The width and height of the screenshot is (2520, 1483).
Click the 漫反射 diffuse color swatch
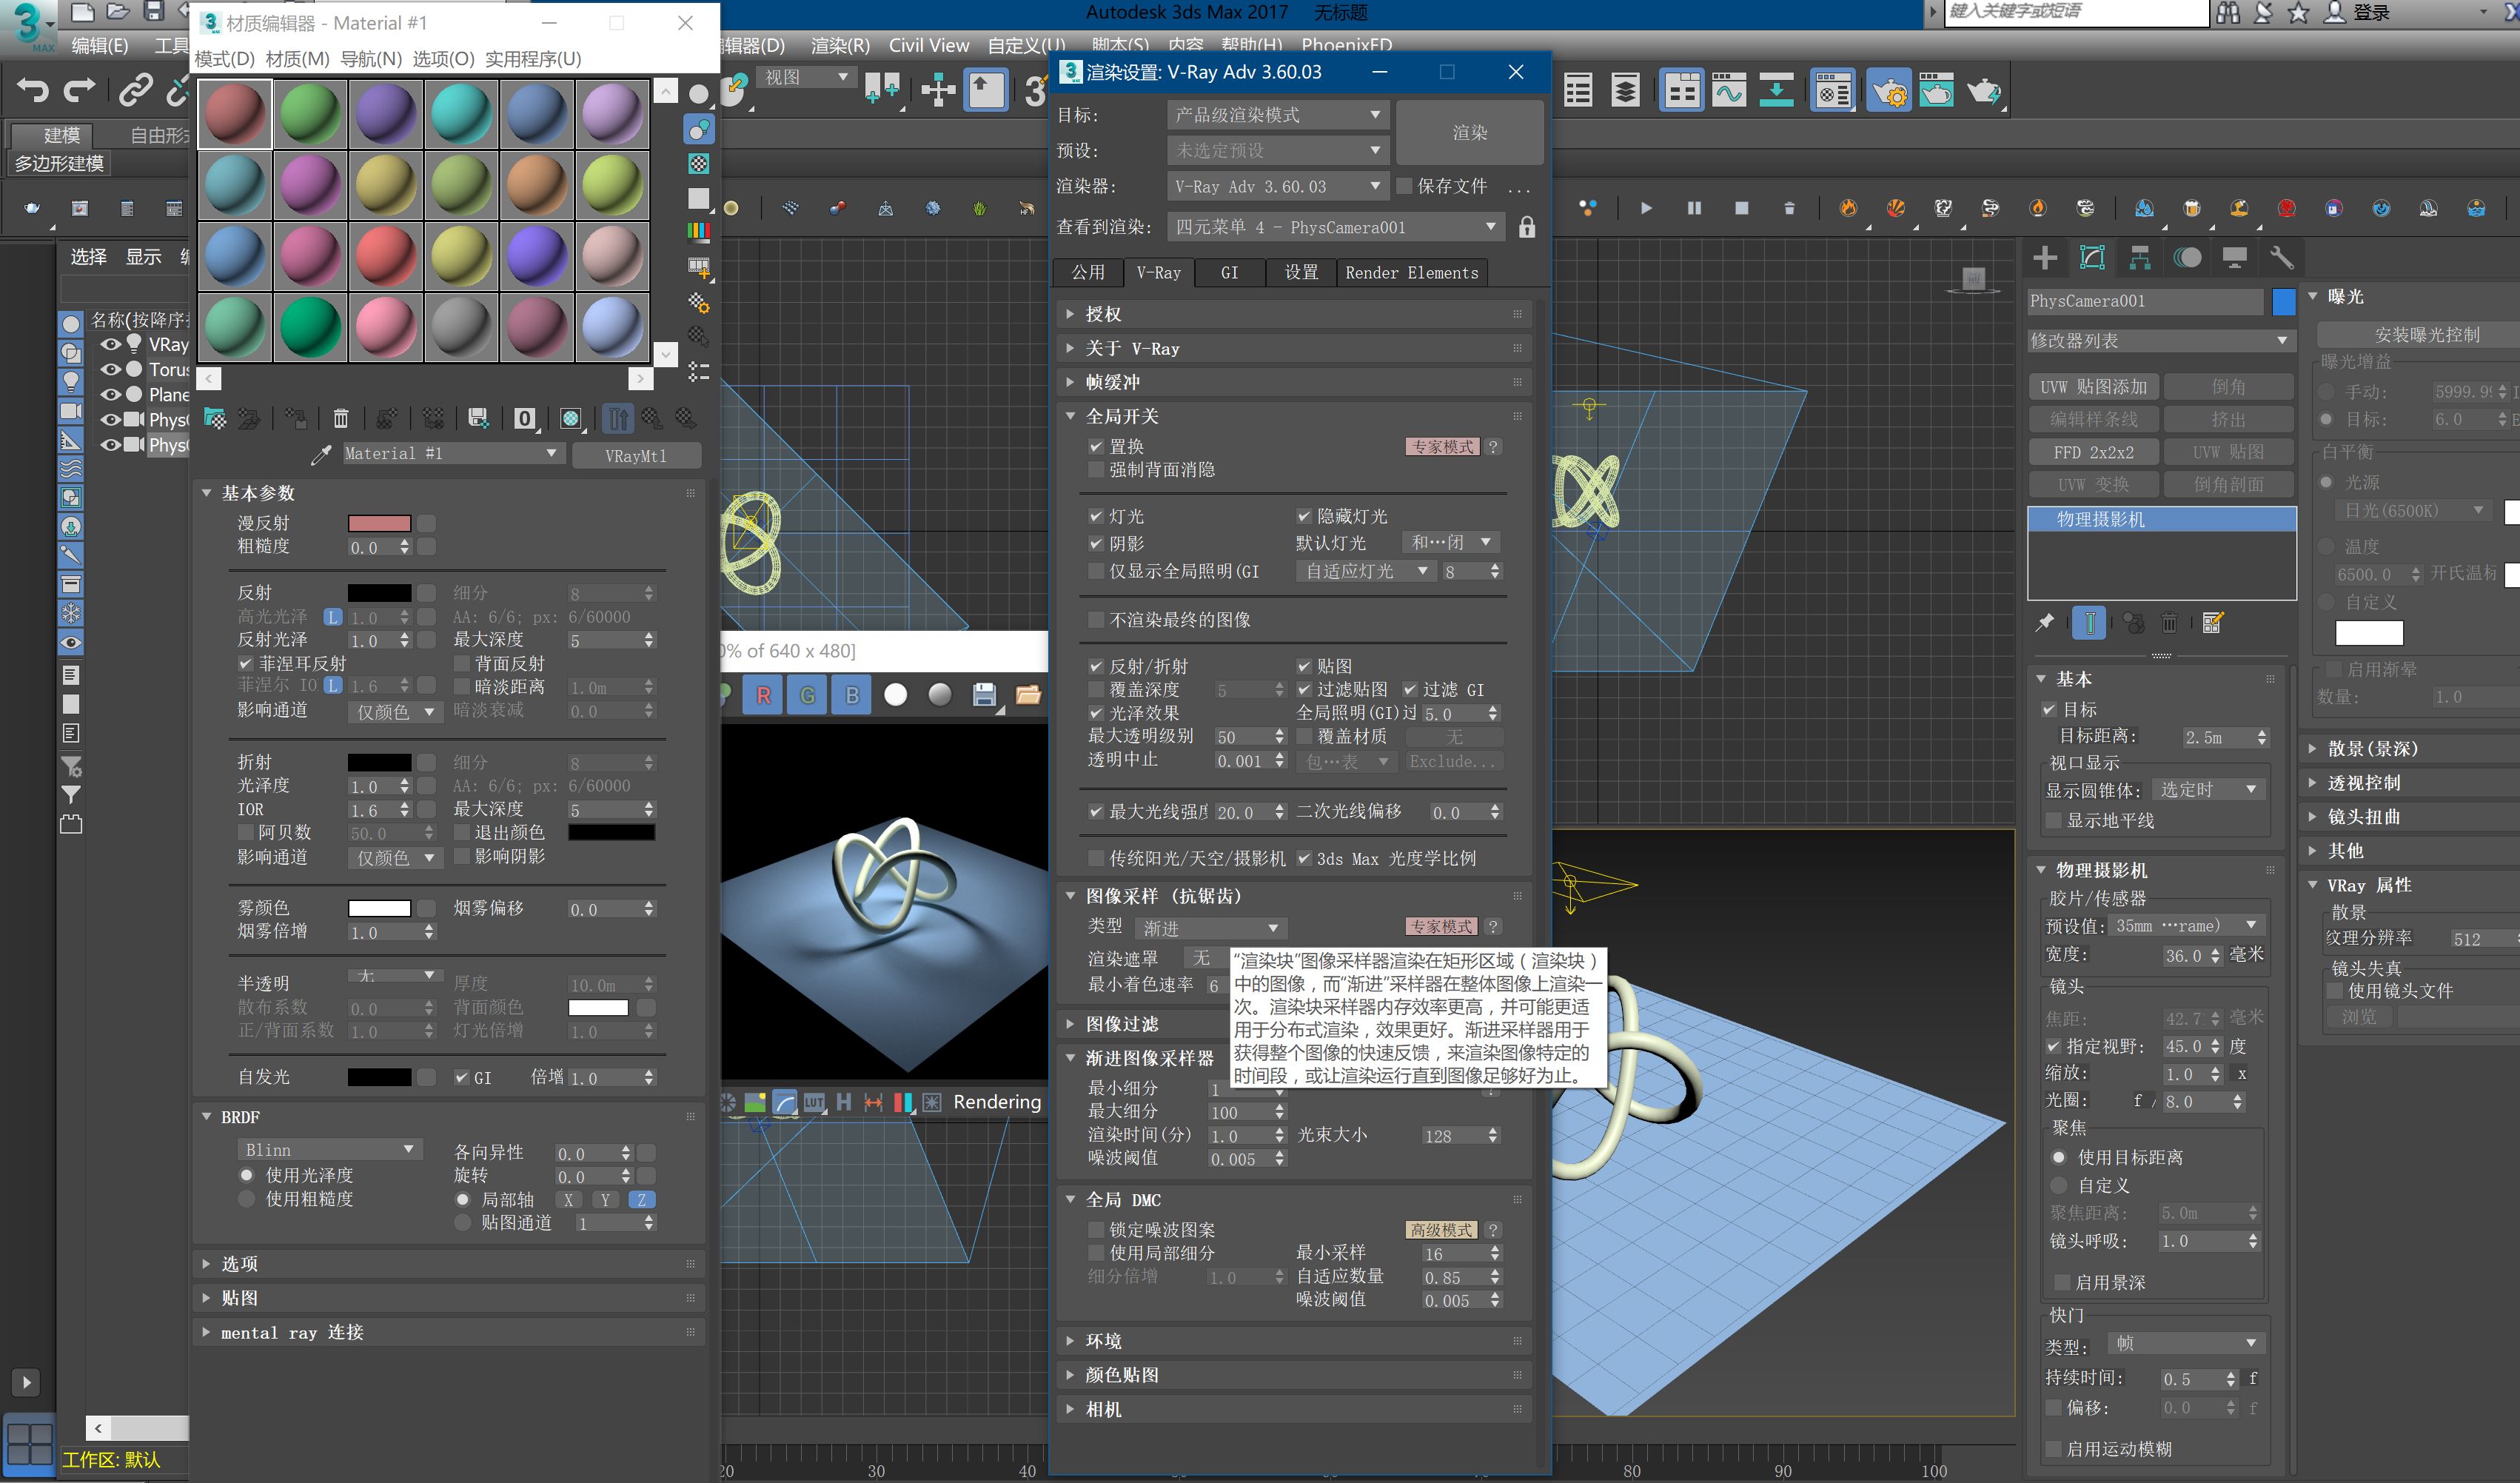(x=379, y=523)
